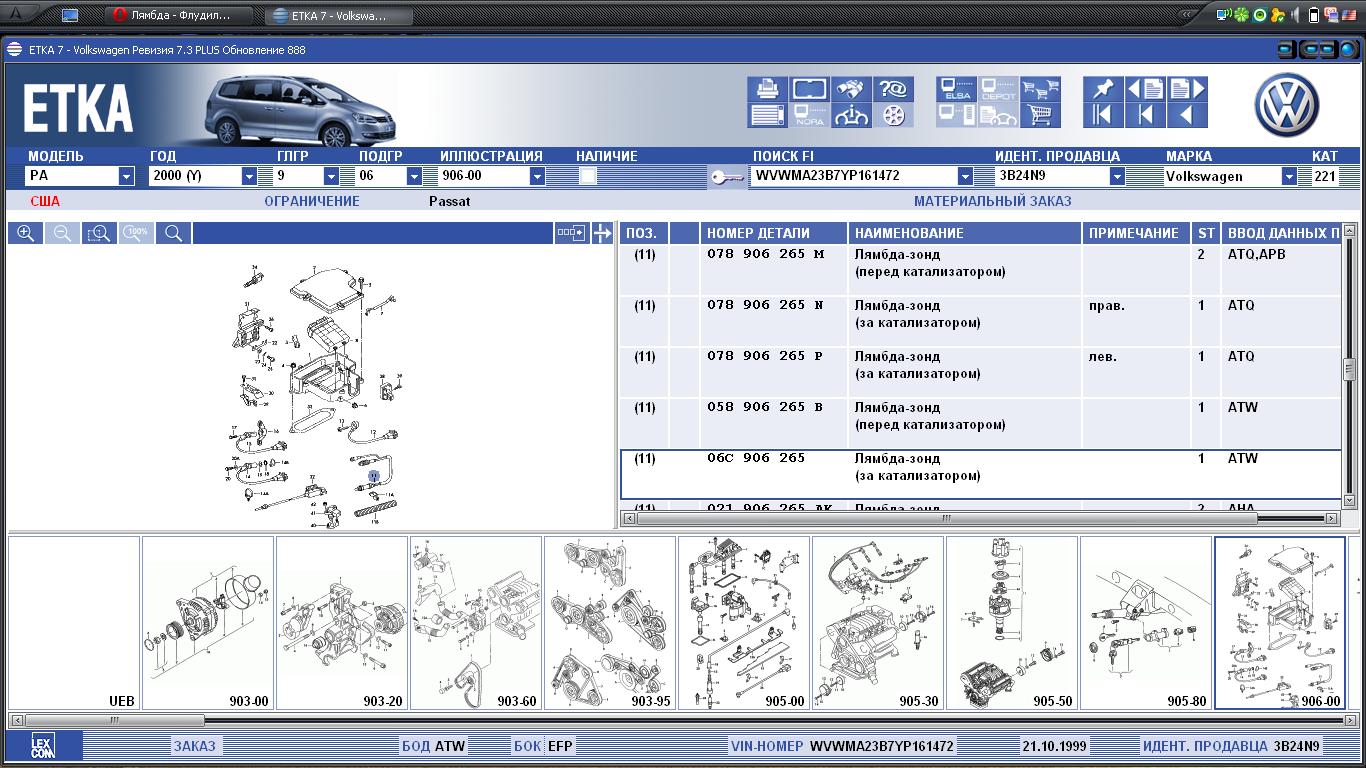This screenshot has width=1366, height=768.
Task: Open the UEB thumbnail
Action: point(74,623)
